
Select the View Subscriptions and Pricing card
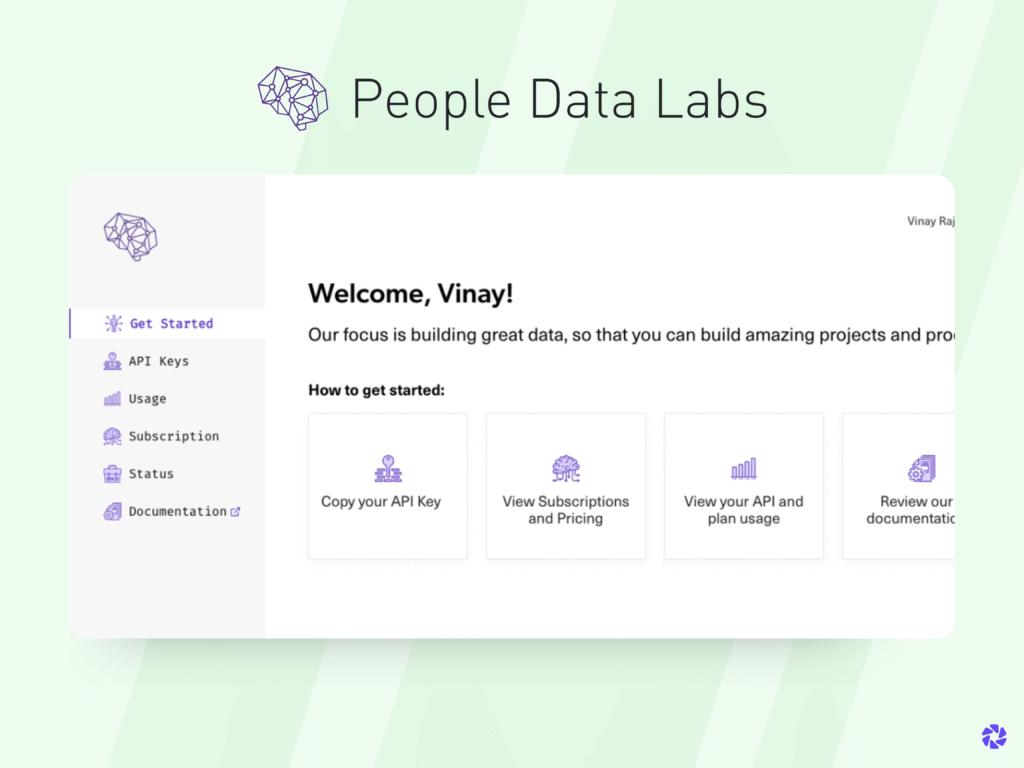565,486
